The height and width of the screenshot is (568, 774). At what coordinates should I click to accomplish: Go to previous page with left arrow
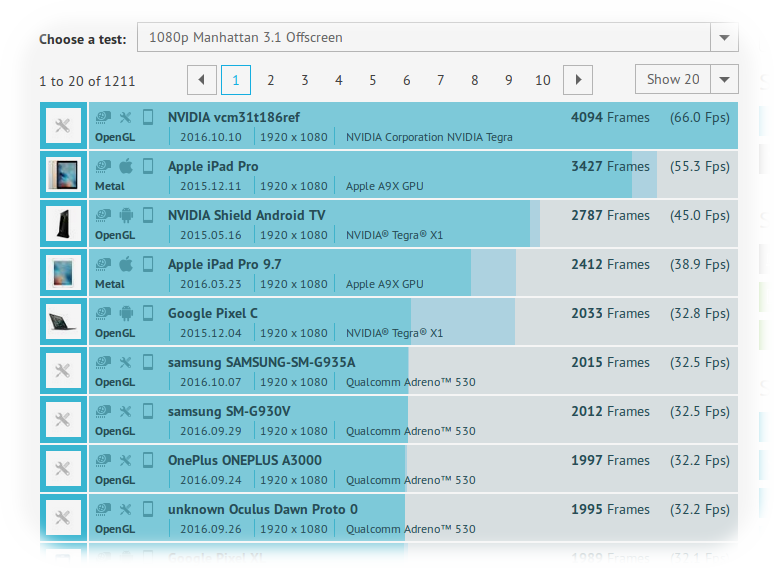pyautogui.click(x=202, y=80)
